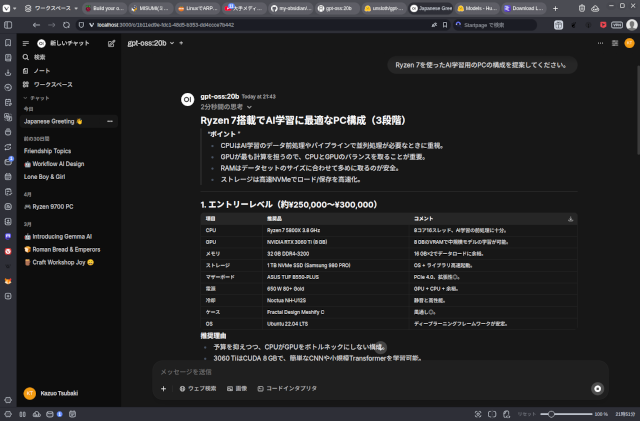
Task: Open browser profile avatar
Action: click(632, 25)
